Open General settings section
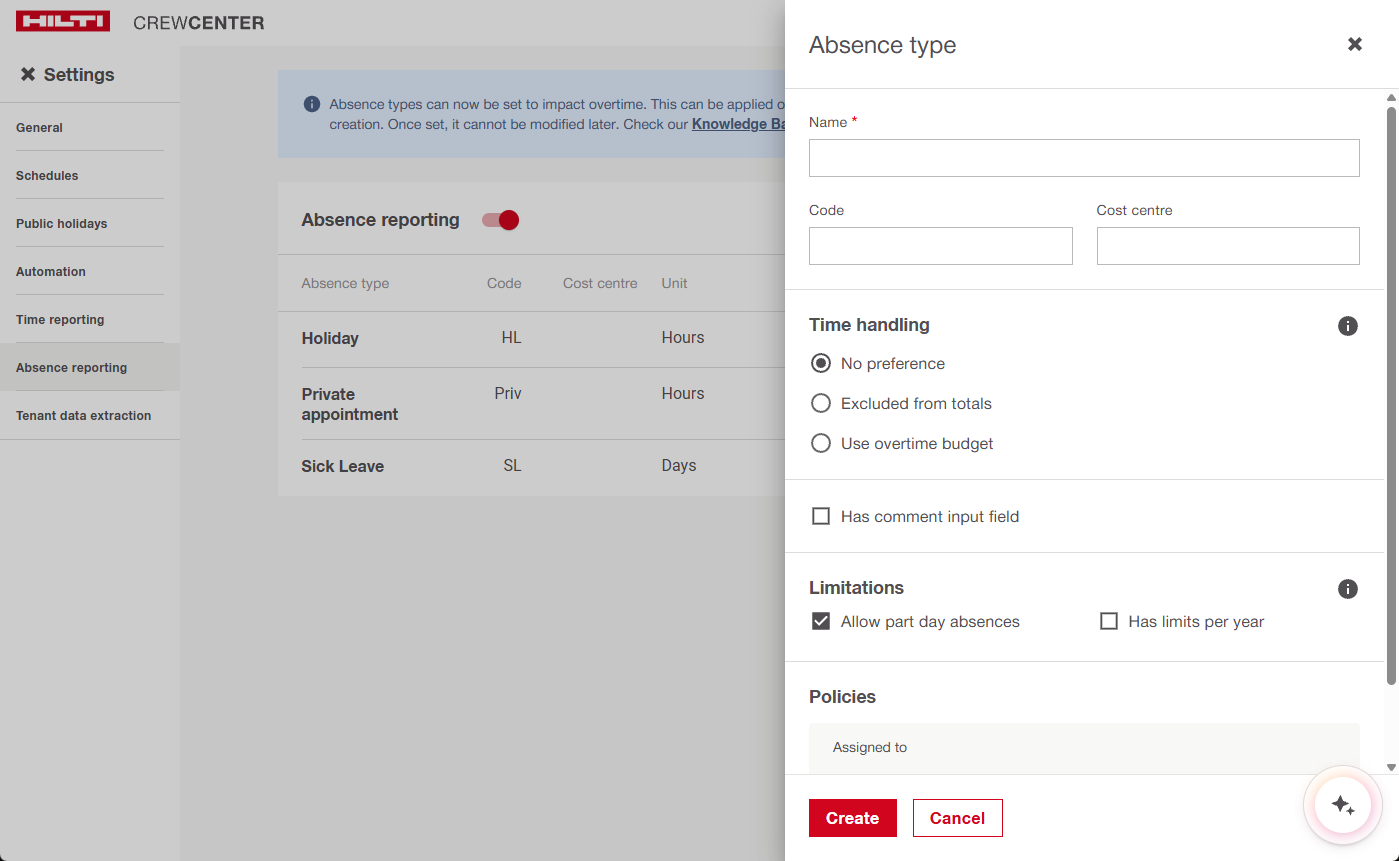This screenshot has width=1399, height=861. 90,127
